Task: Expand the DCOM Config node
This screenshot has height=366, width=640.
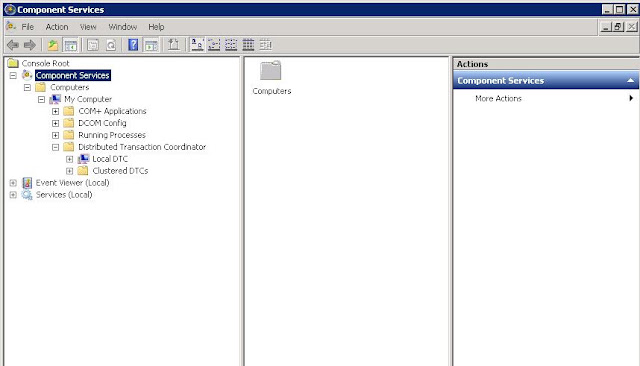Action: pos(56,123)
